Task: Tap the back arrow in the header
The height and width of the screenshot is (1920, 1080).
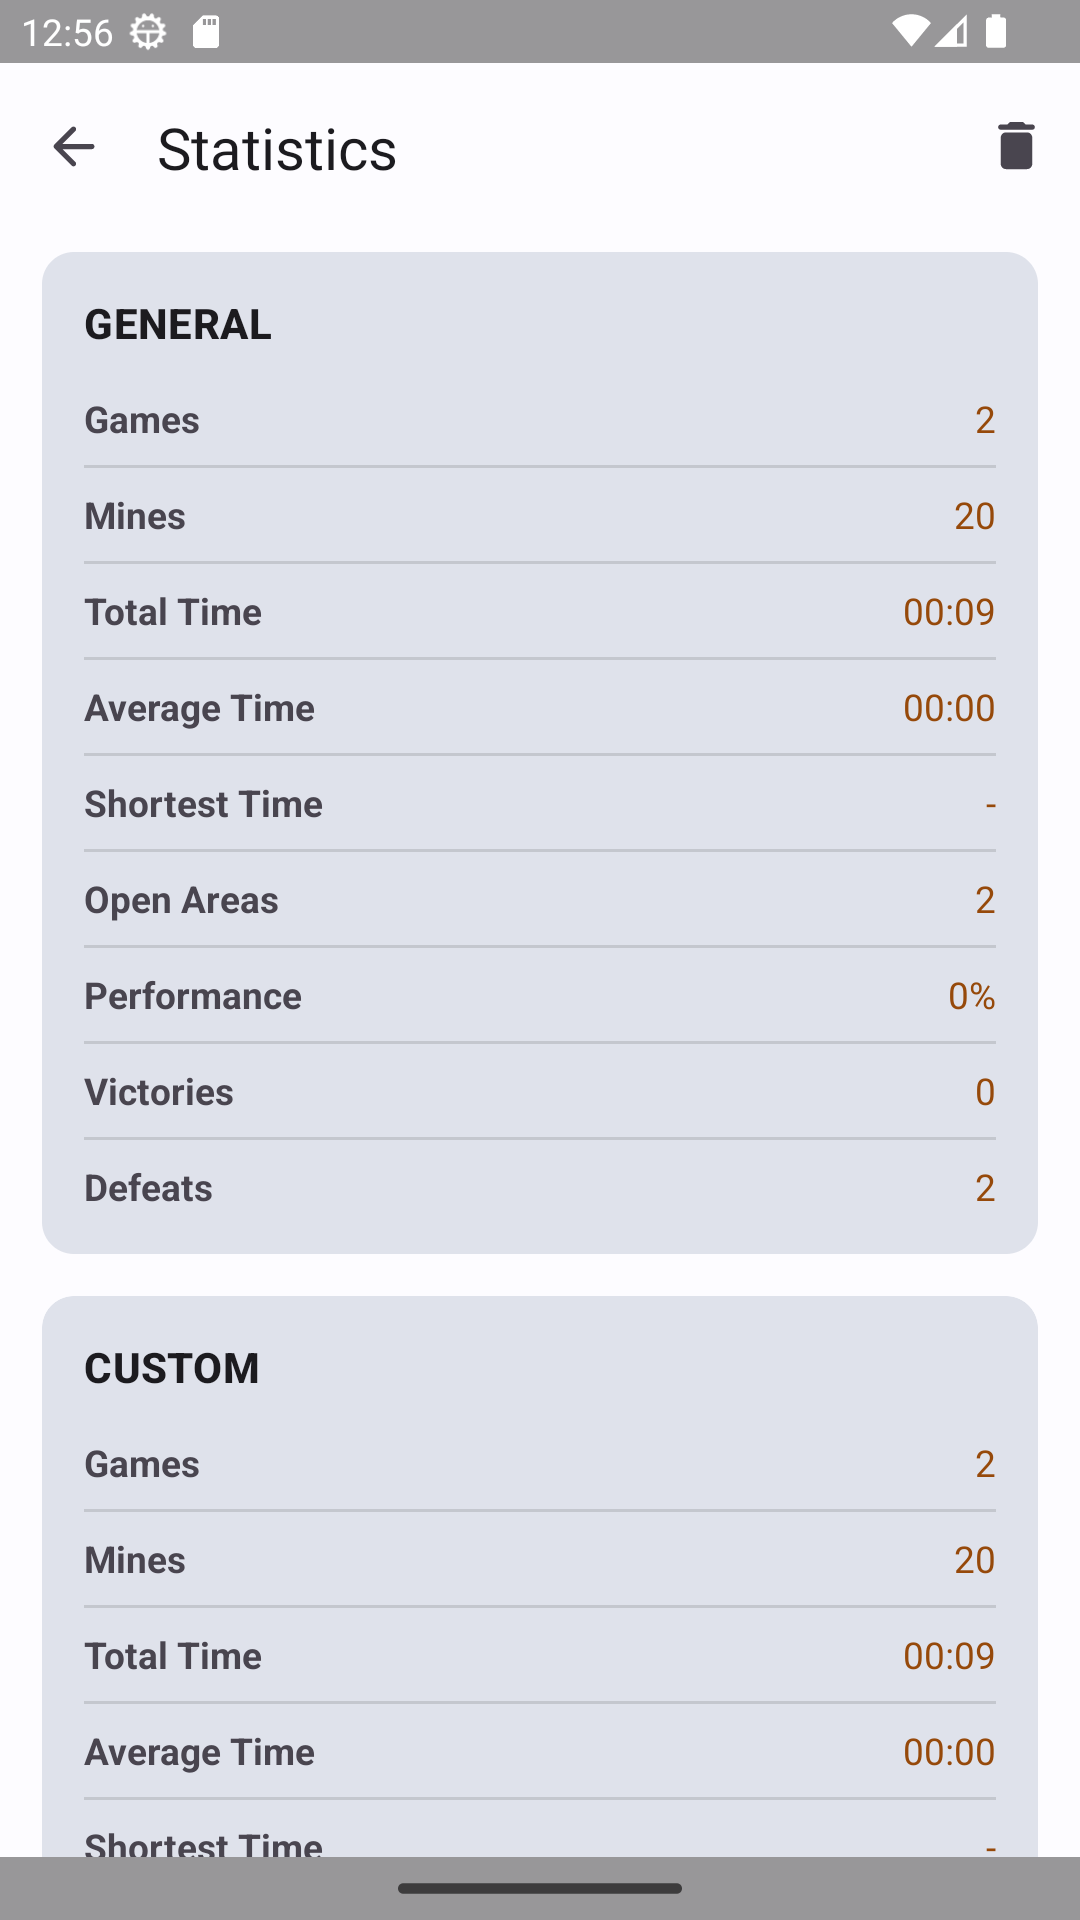Action: coord(73,147)
